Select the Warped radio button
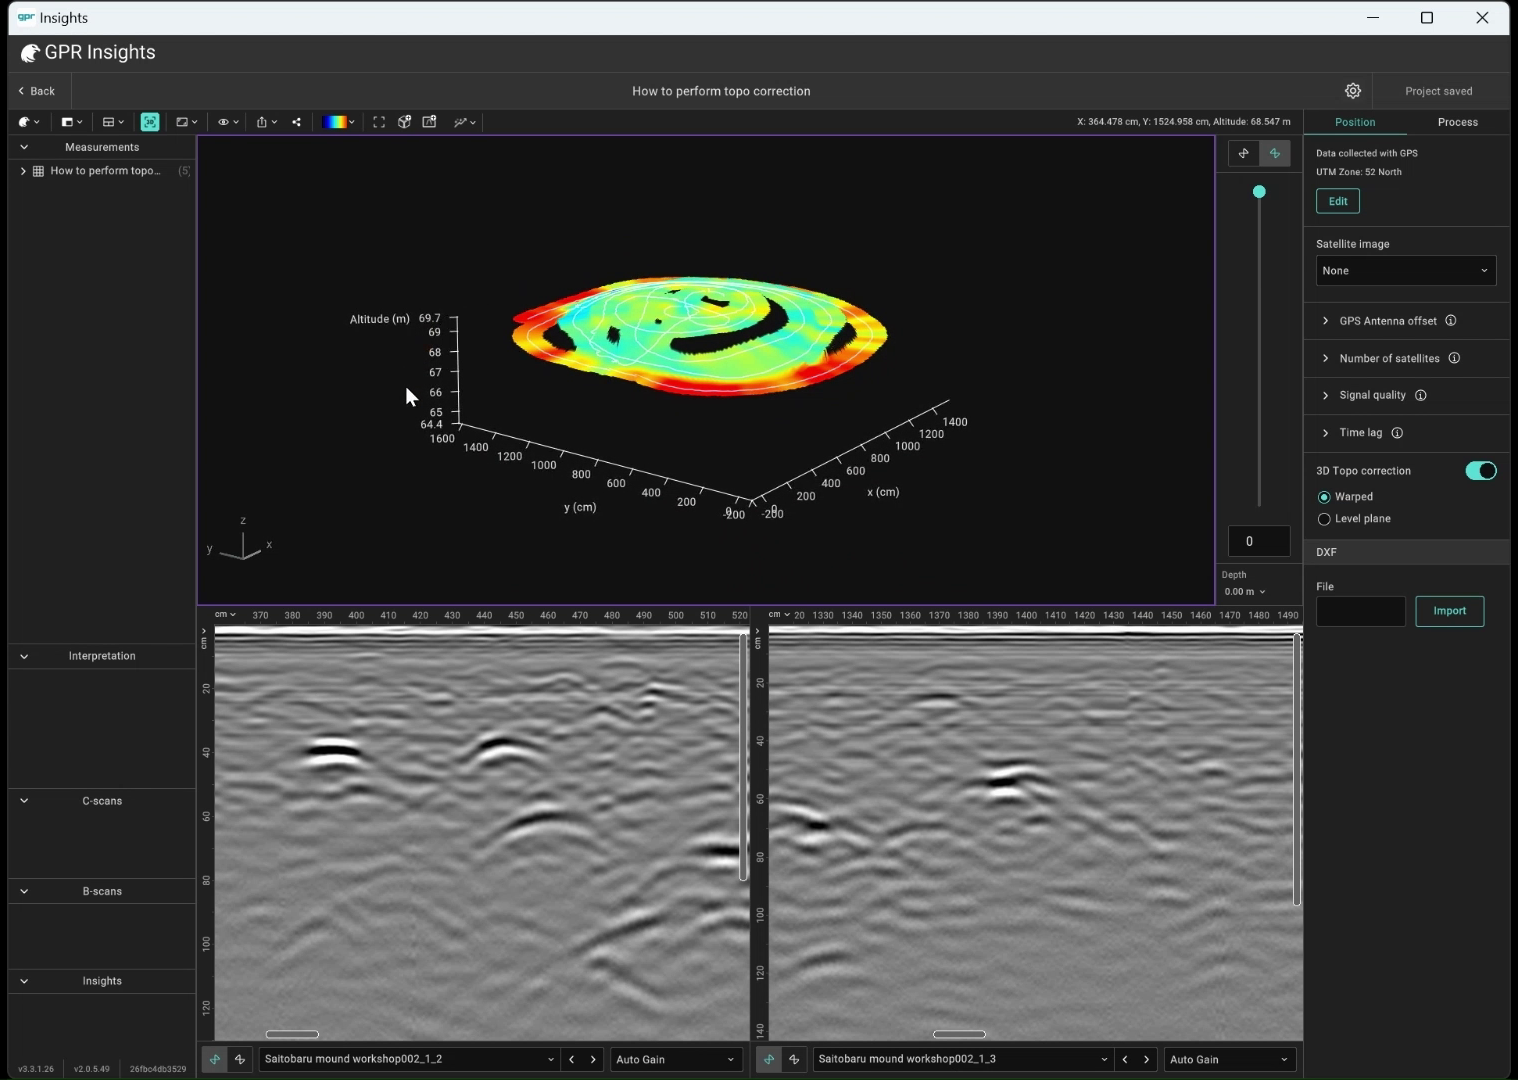 point(1324,496)
